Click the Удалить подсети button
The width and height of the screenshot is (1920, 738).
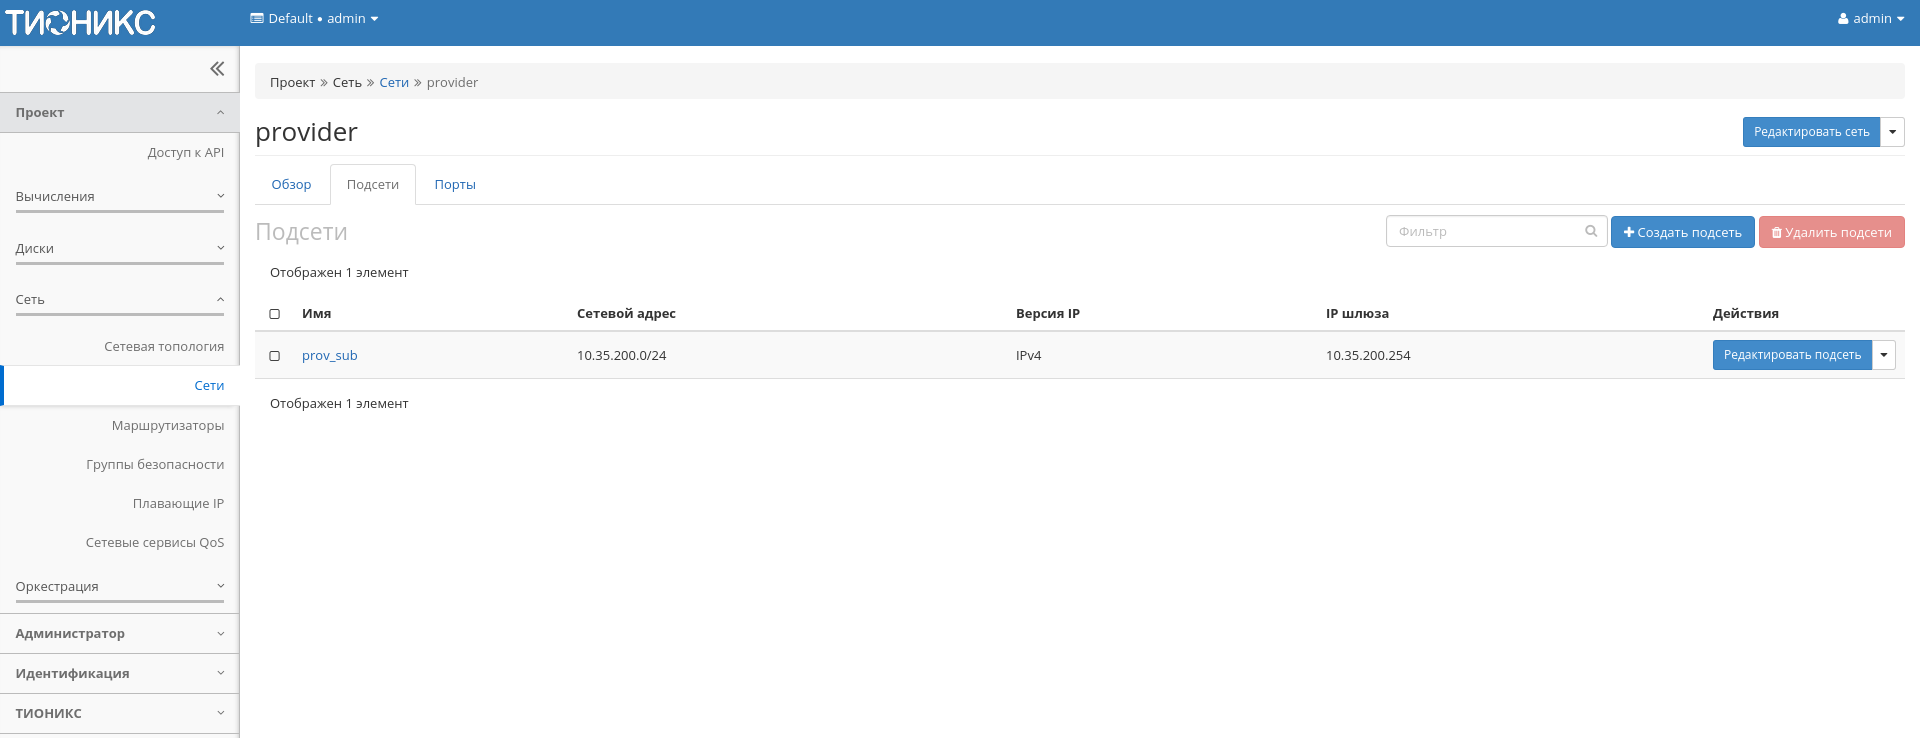click(x=1831, y=232)
